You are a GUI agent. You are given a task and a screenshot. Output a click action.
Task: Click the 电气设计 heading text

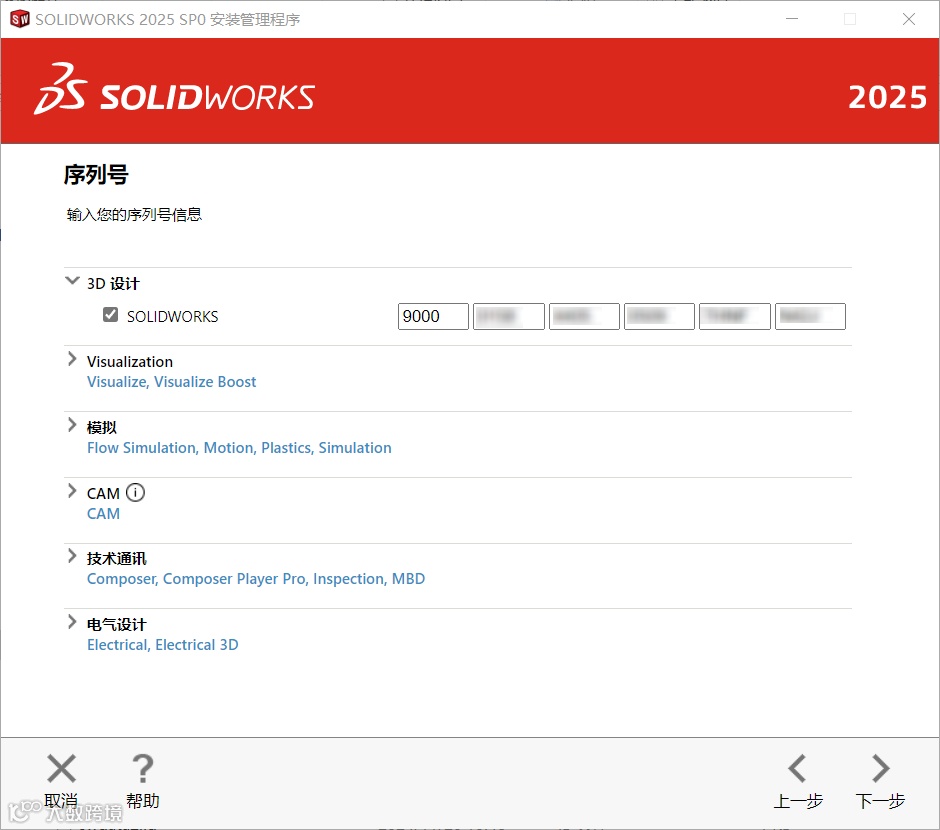117,624
